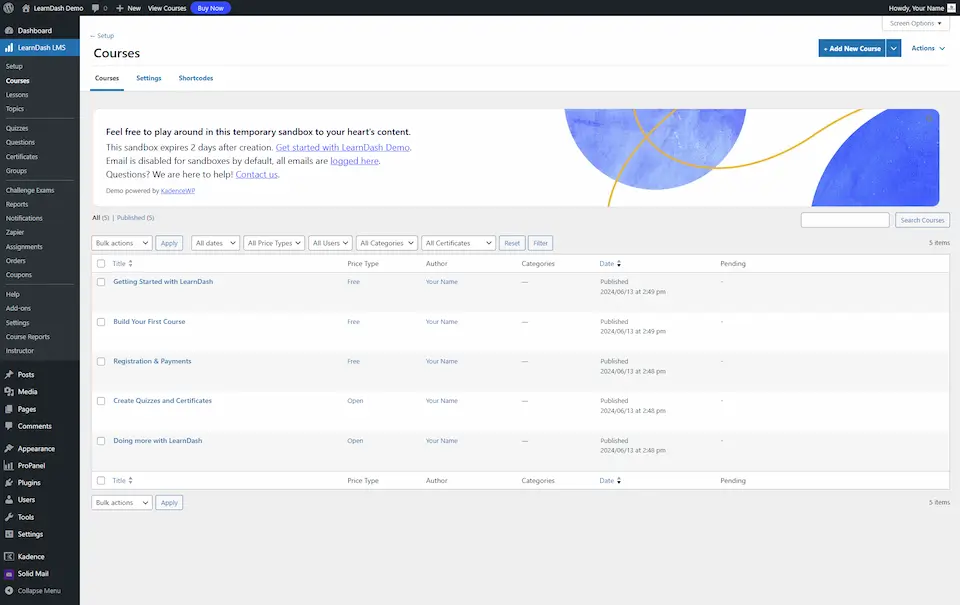The image size is (960, 605).
Task: Click the Dashboard gauge icon in sidebar
Action: pyautogui.click(x=9, y=31)
